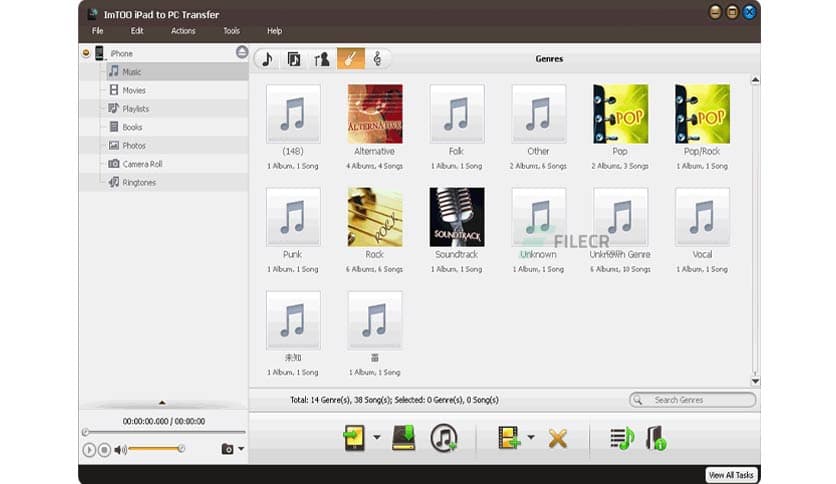Click the device information icon
The height and width of the screenshot is (484, 836).
click(x=656, y=438)
